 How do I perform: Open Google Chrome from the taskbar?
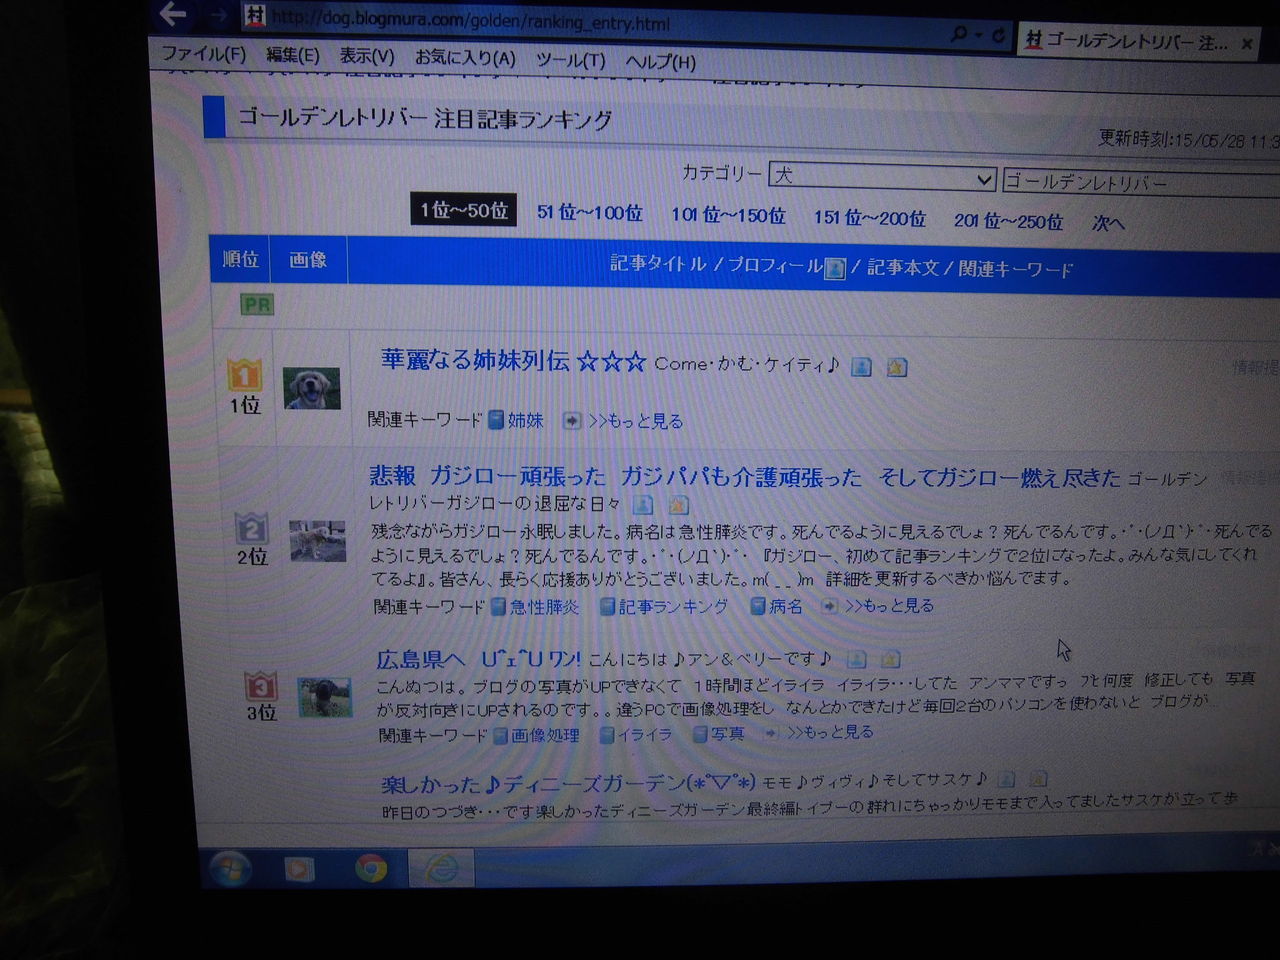[x=371, y=869]
